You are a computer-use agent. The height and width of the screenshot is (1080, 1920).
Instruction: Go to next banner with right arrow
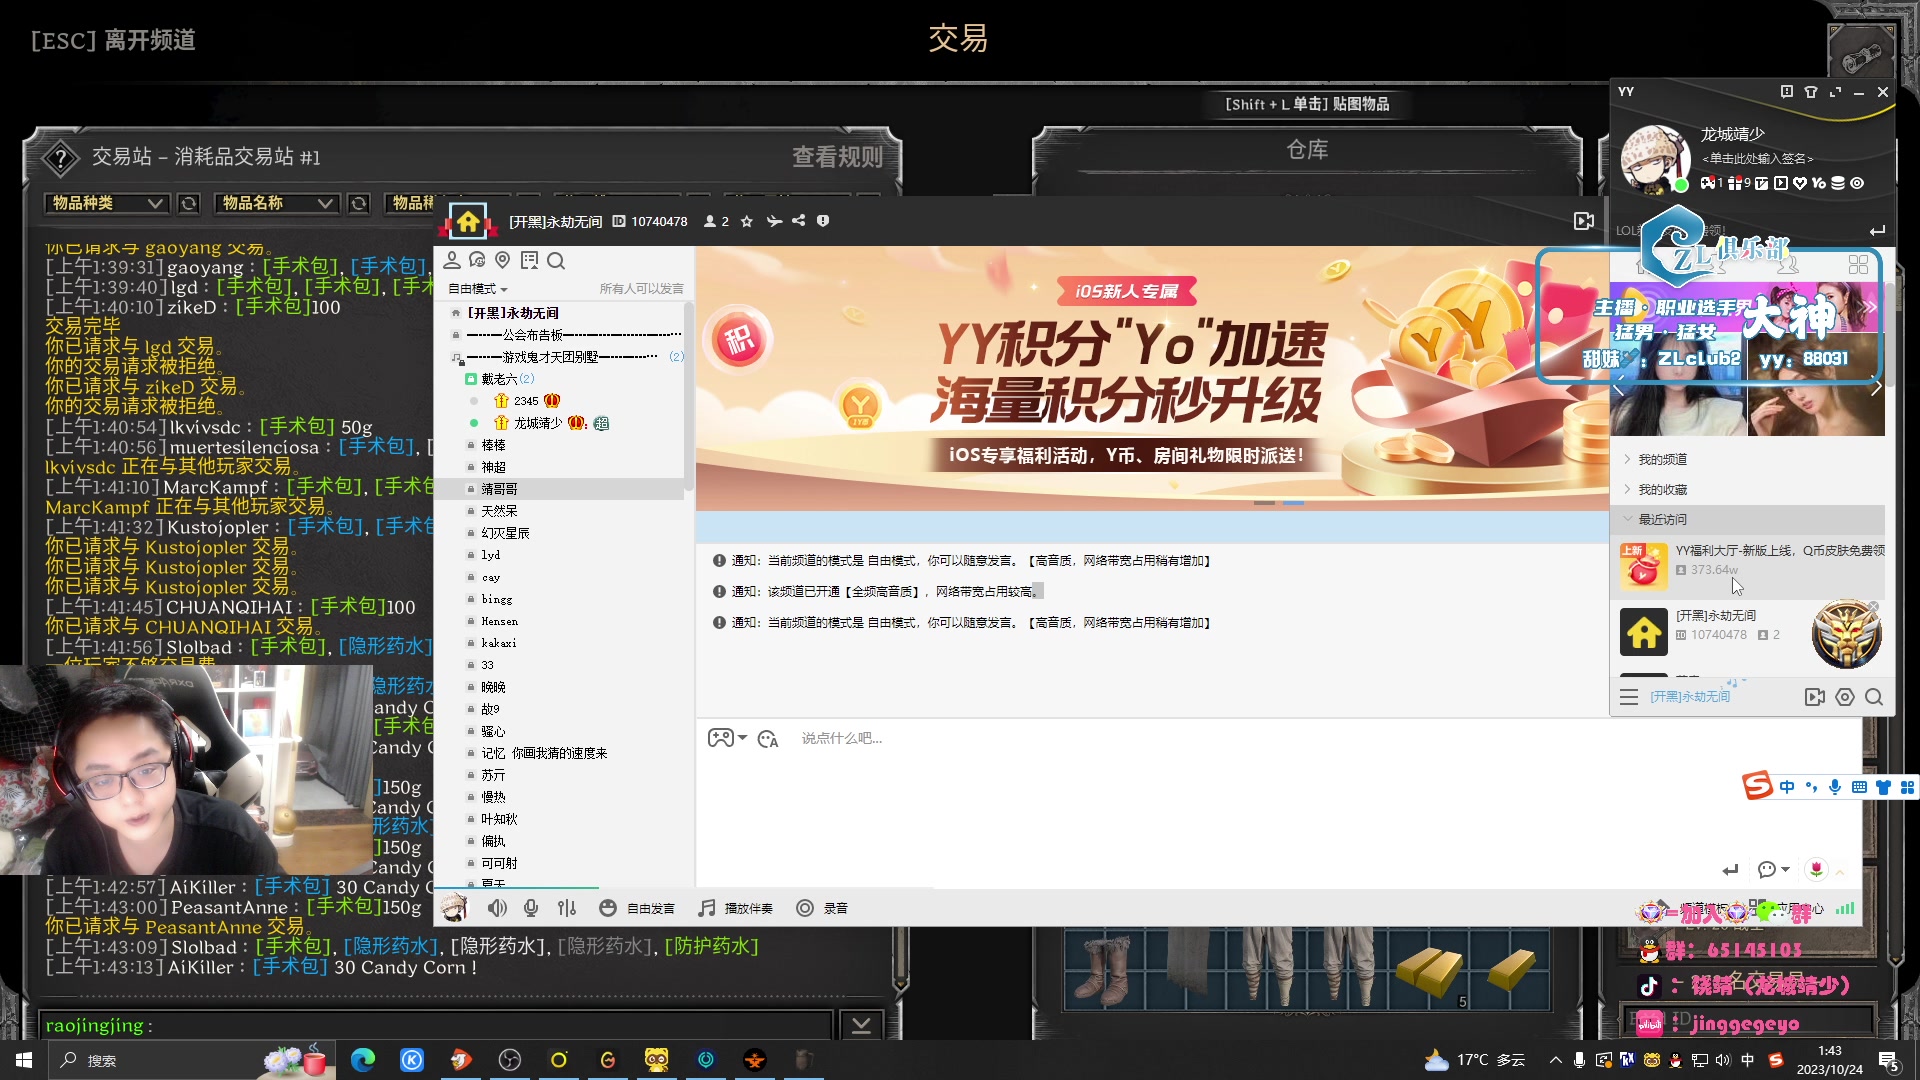coord(1876,386)
